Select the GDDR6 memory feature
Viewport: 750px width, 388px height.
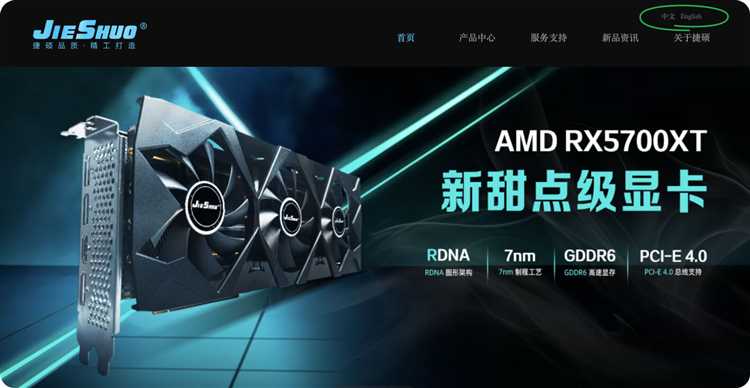(x=589, y=262)
